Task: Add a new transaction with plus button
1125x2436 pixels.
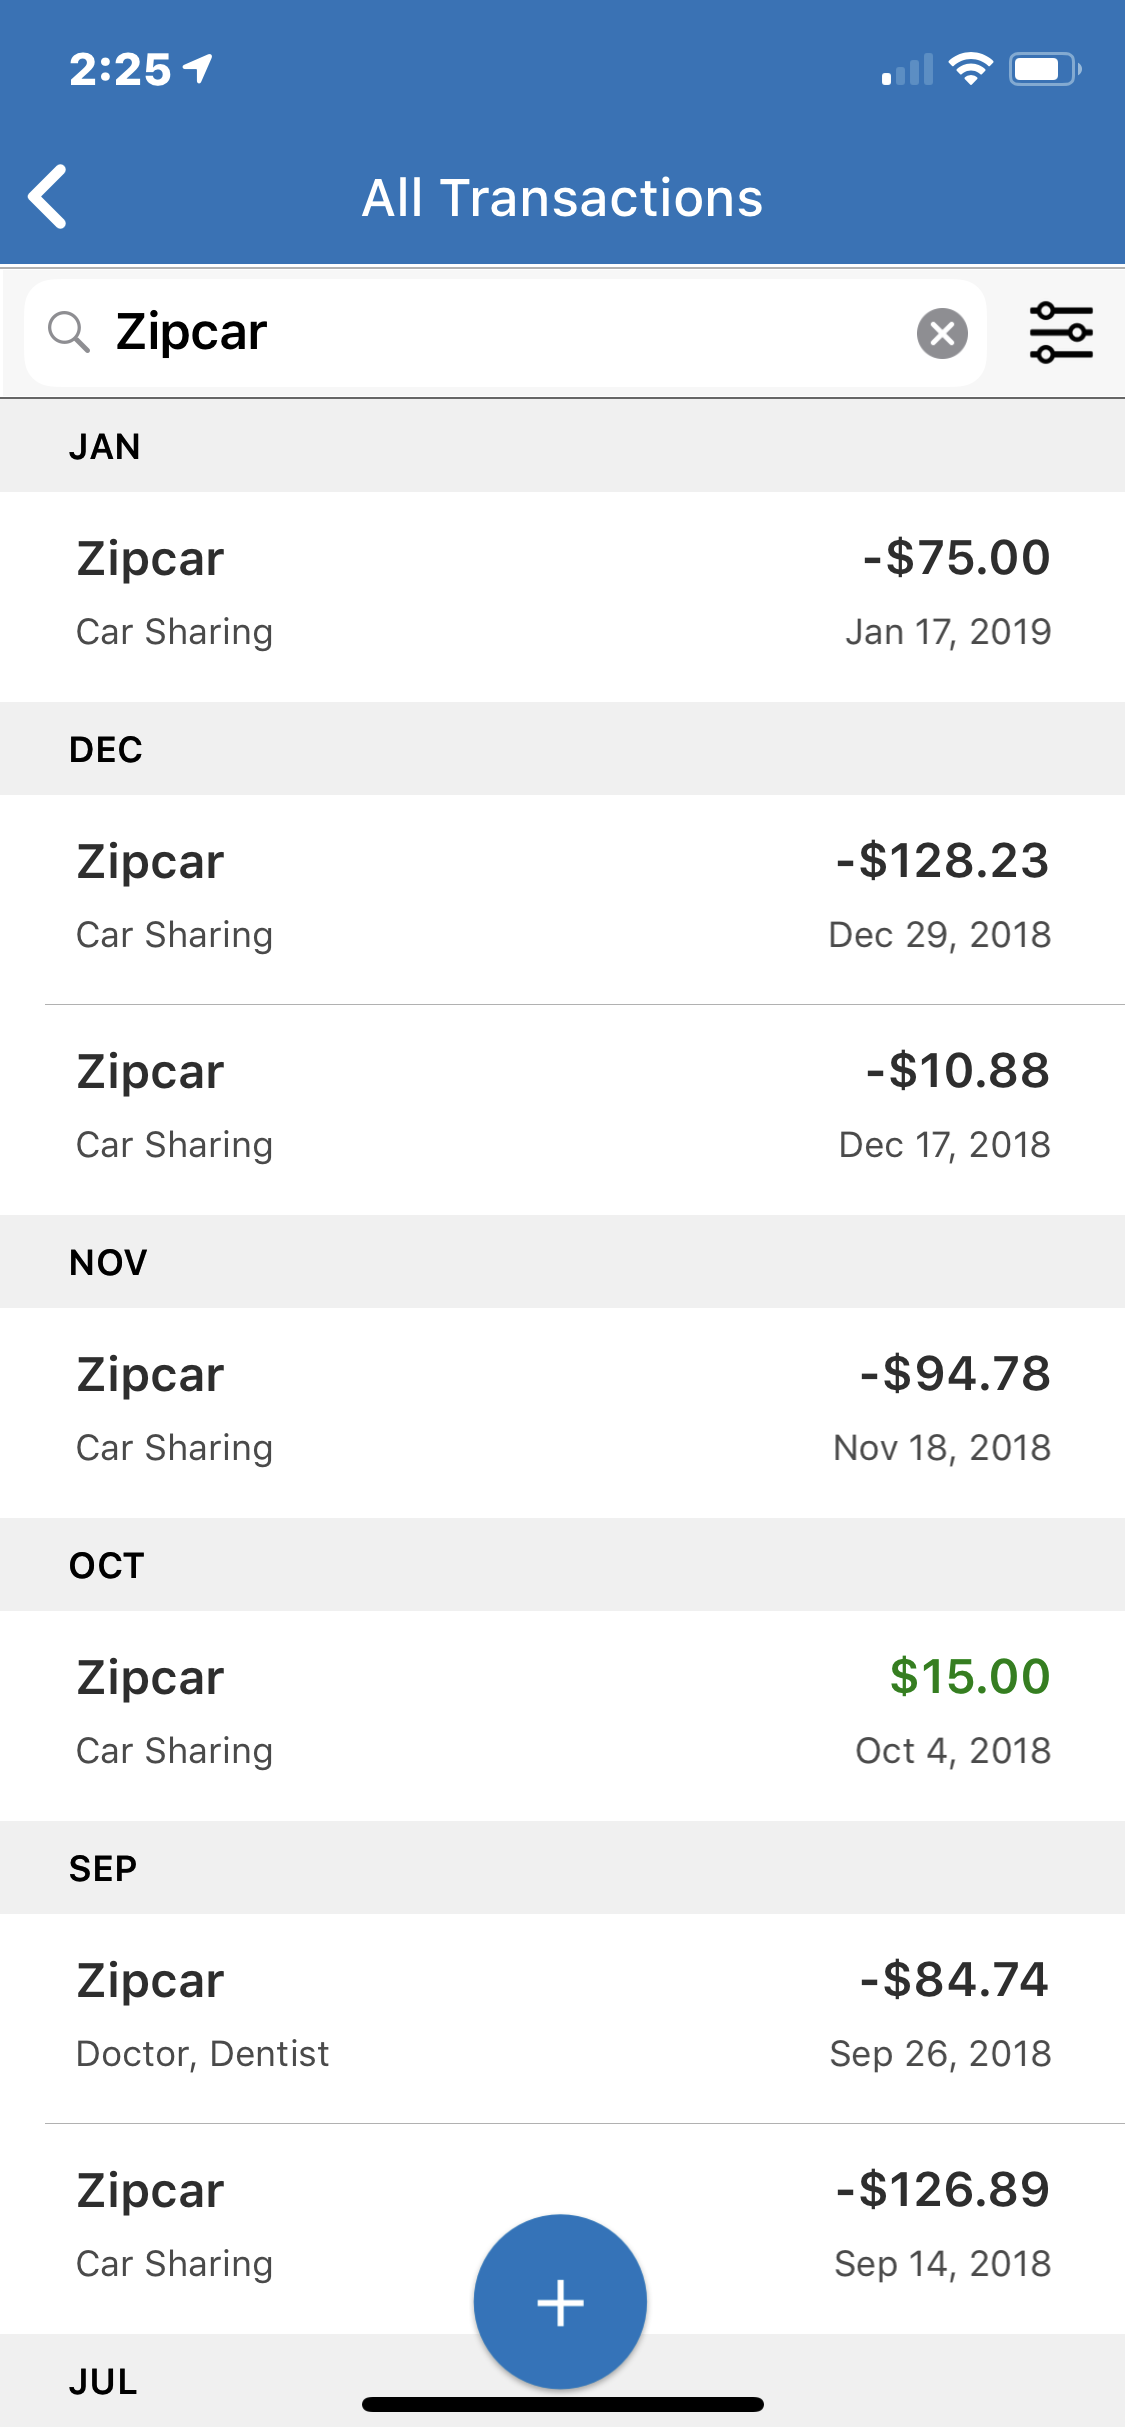Action: (x=560, y=2302)
